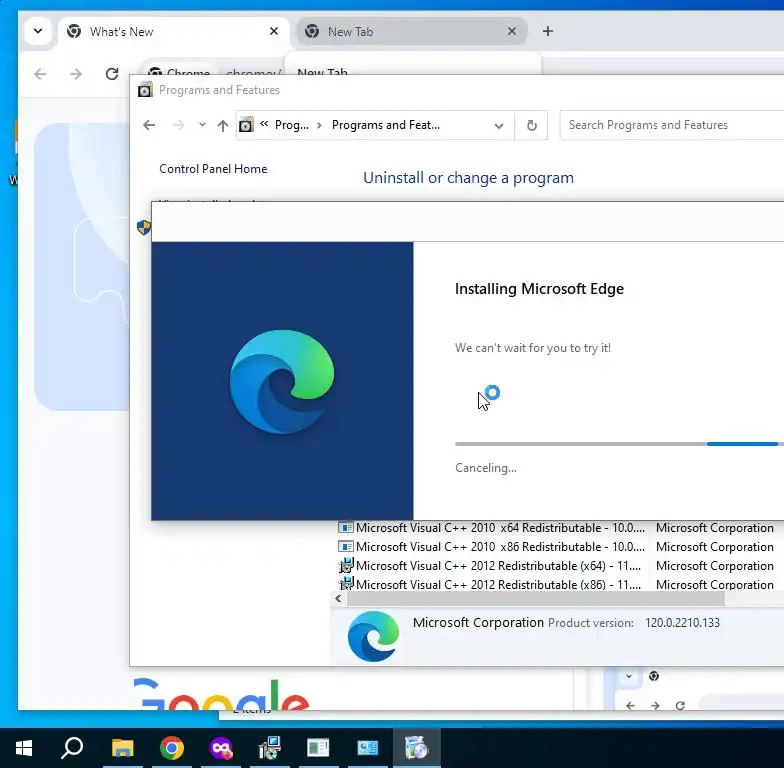Open the purple mask app in taskbar
Screen dimensions: 784x768
click(221, 748)
